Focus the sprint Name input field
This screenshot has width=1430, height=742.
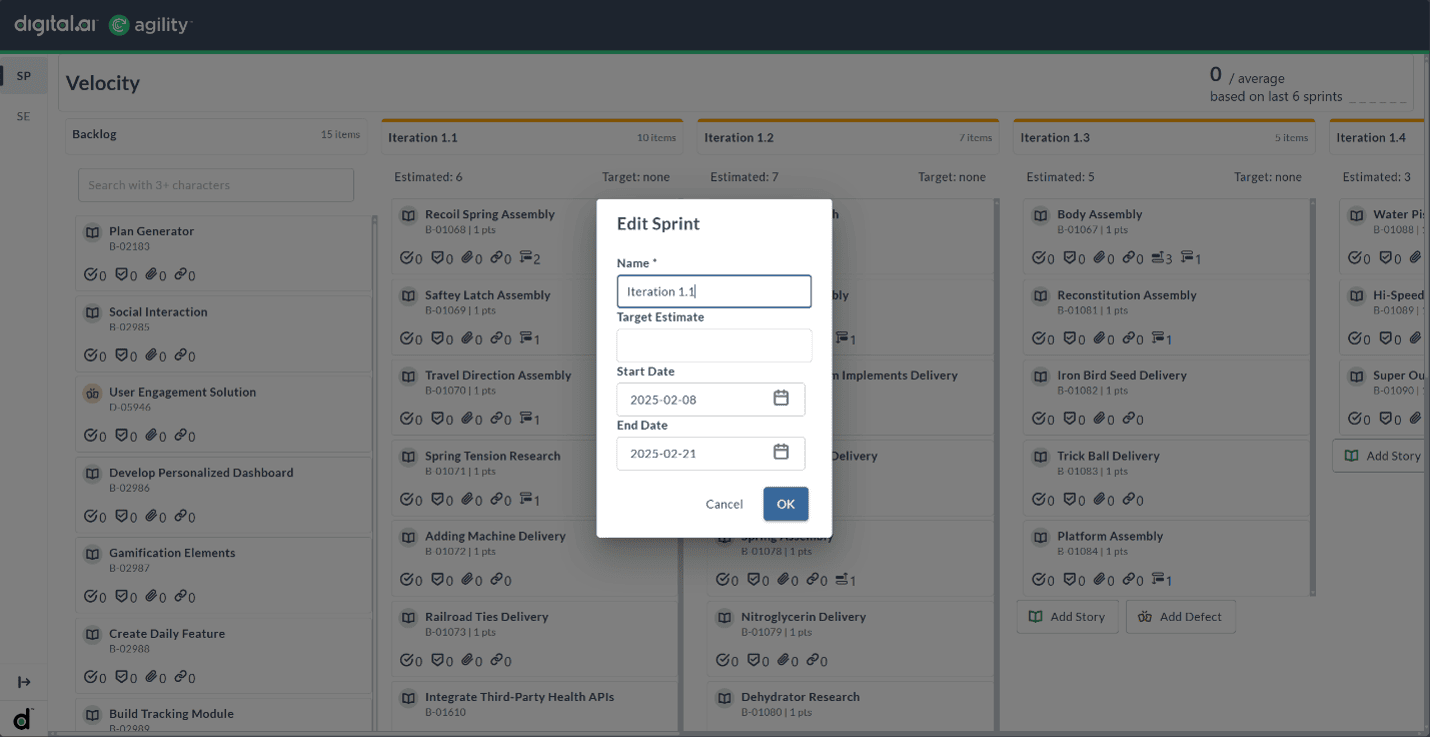click(714, 291)
